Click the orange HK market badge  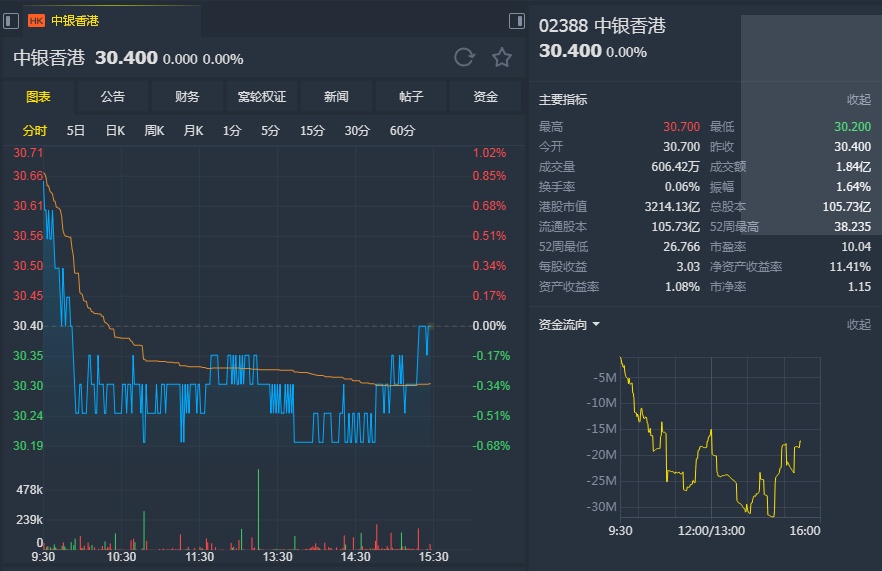(x=36, y=21)
